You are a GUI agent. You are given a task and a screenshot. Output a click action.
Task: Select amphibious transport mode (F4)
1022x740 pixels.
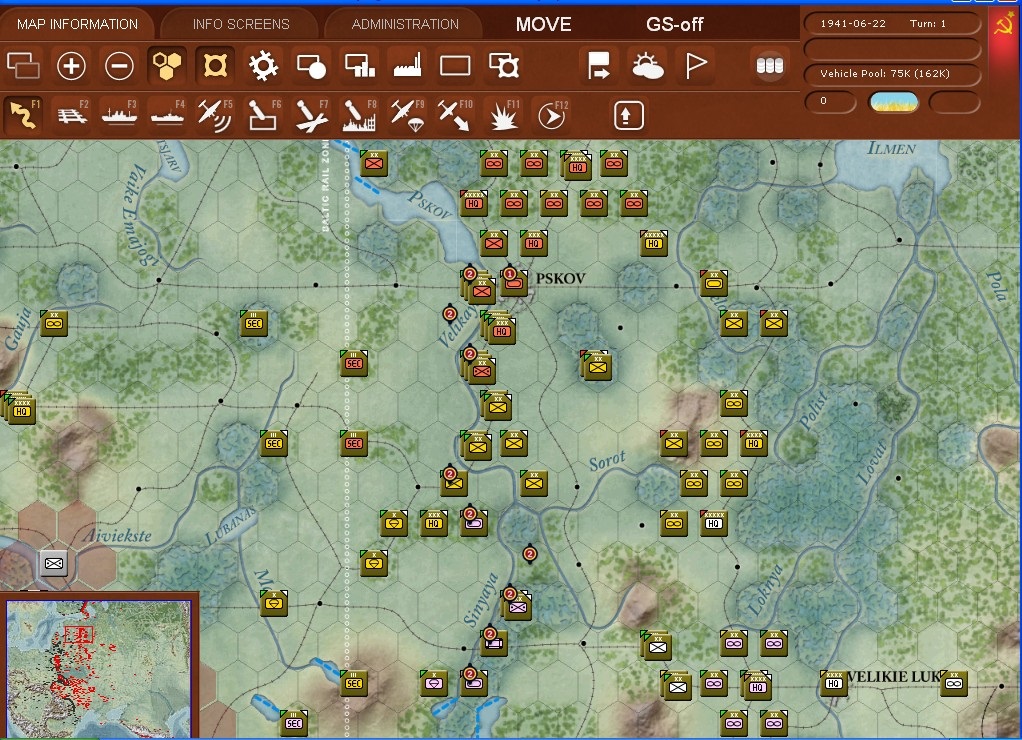[x=168, y=115]
